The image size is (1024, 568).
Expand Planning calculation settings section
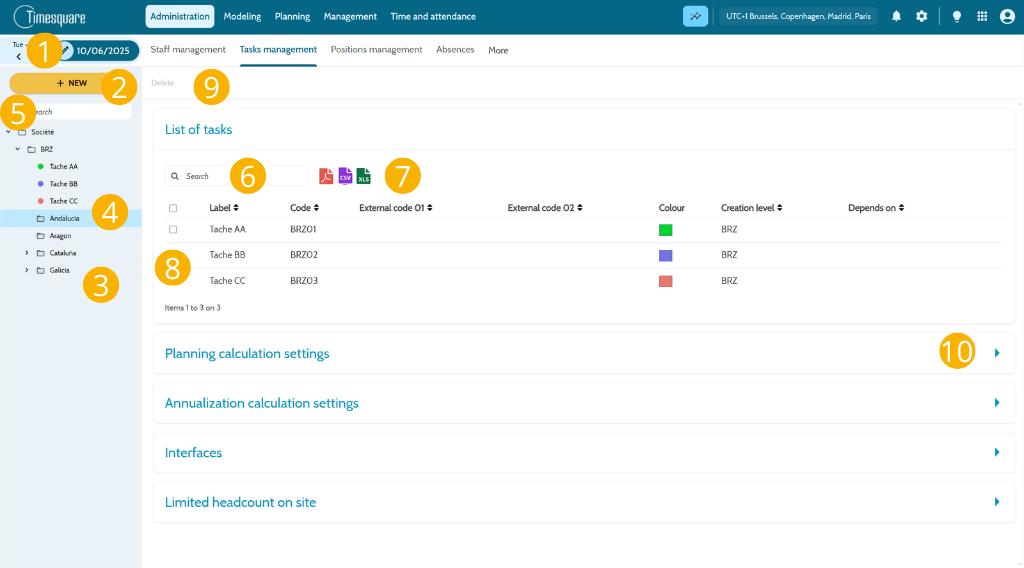coord(997,353)
